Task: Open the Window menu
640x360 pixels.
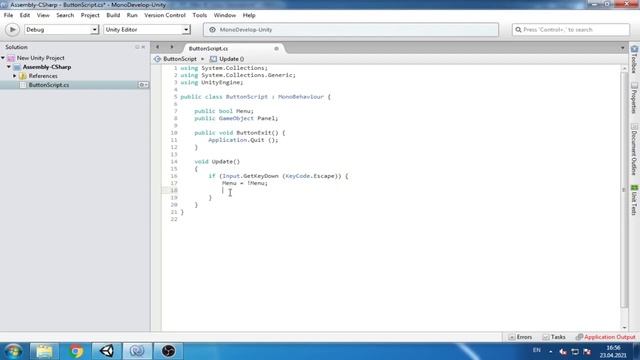Action: click(224, 15)
